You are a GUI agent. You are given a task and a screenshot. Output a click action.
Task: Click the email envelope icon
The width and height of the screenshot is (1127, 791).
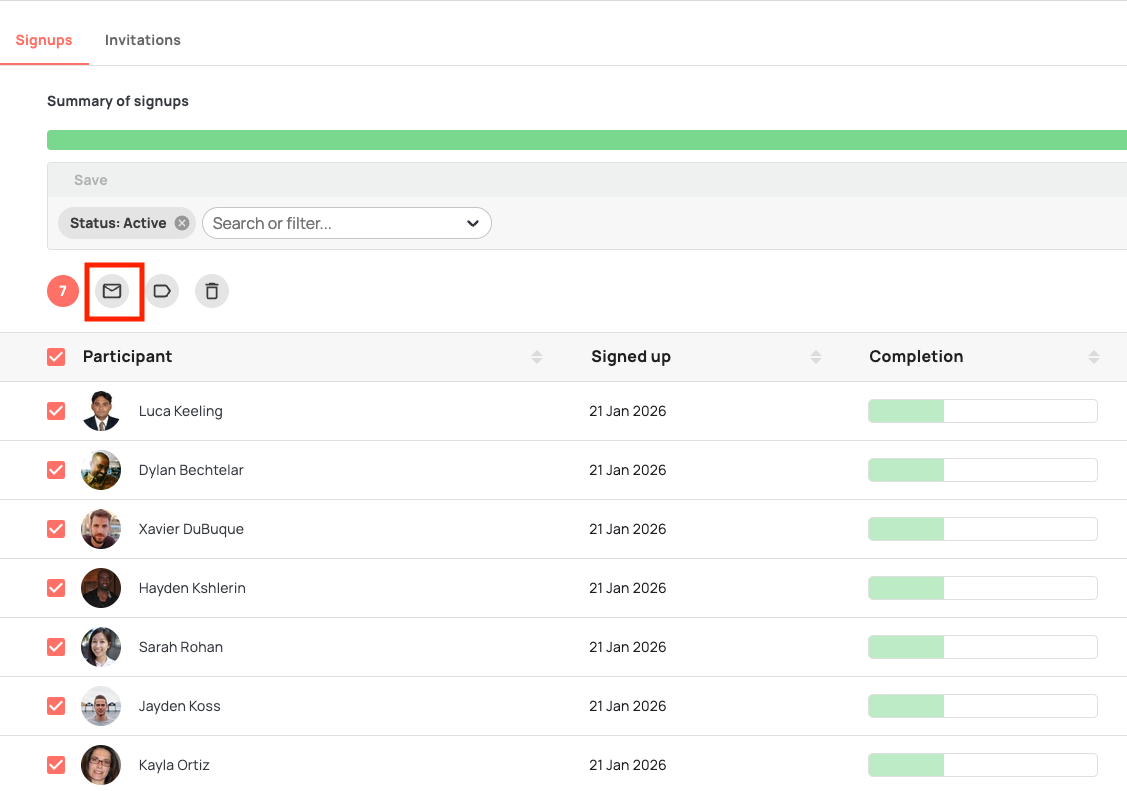[112, 291]
